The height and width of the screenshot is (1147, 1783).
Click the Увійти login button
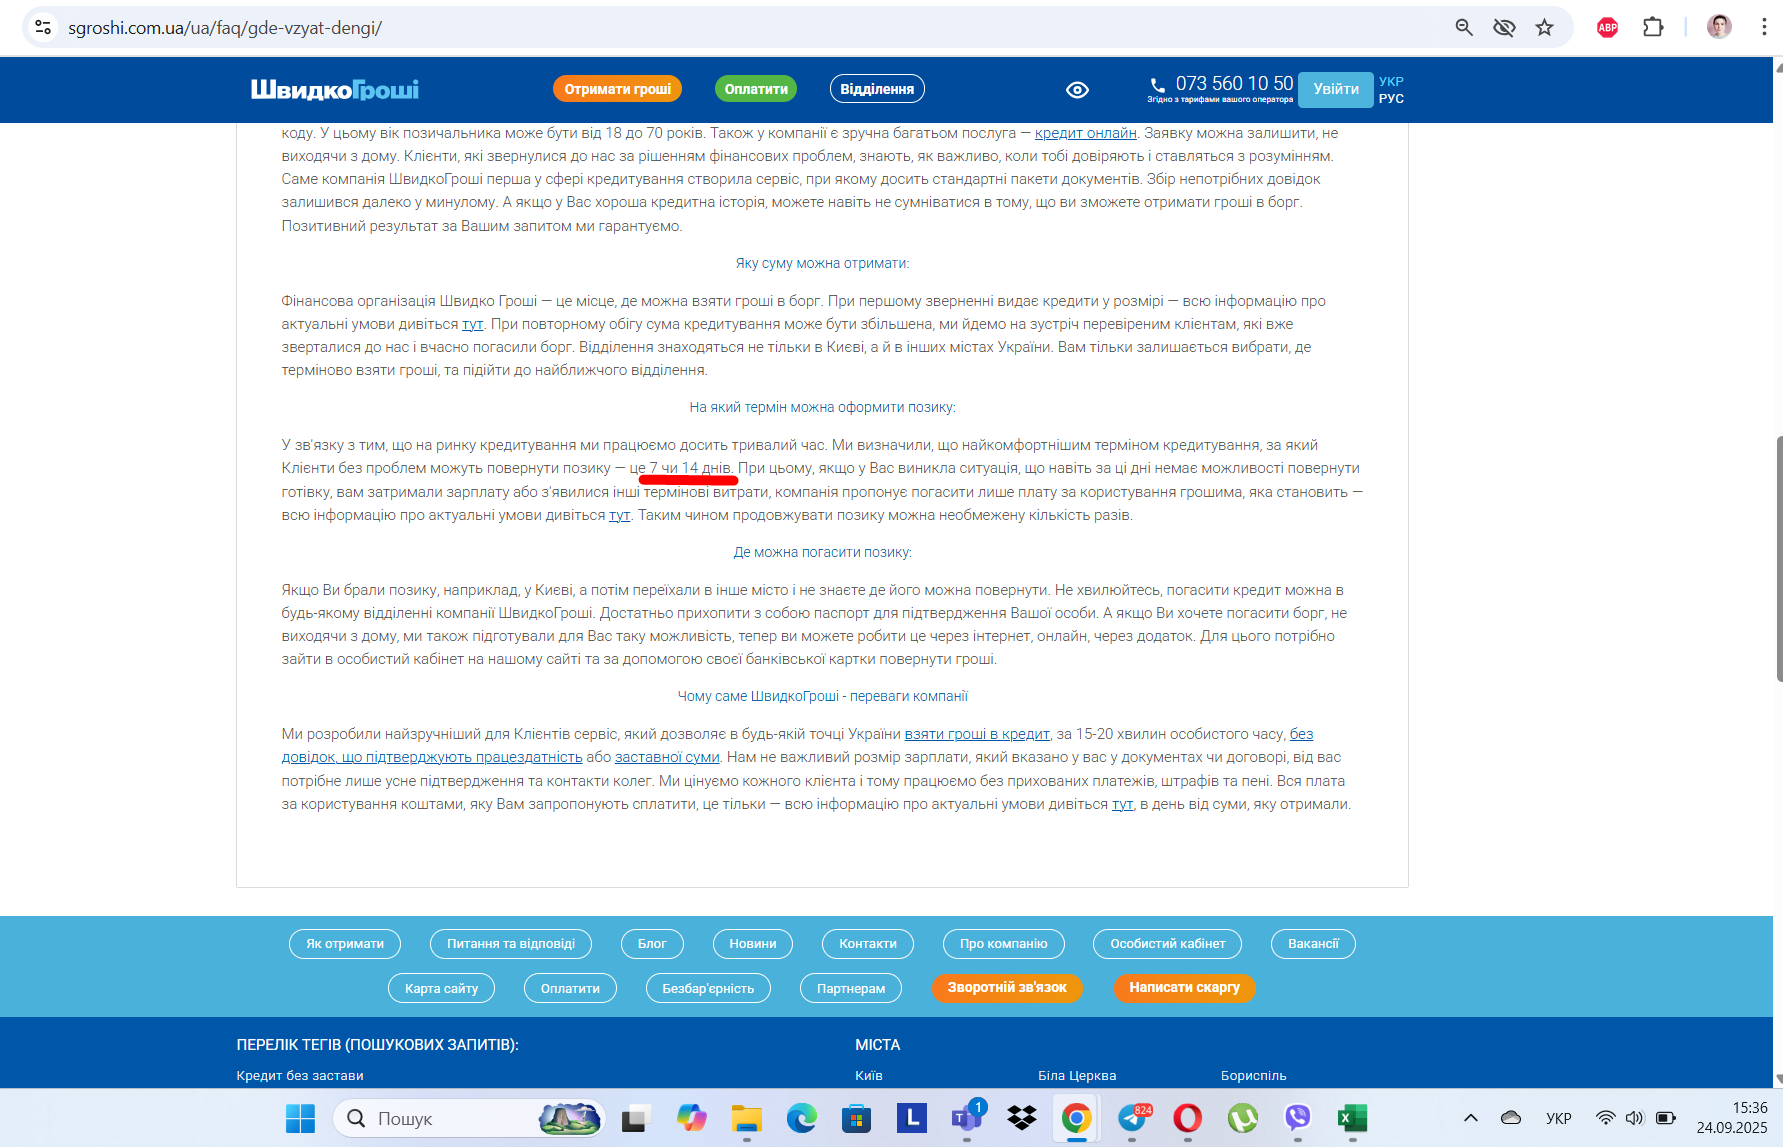click(1336, 89)
